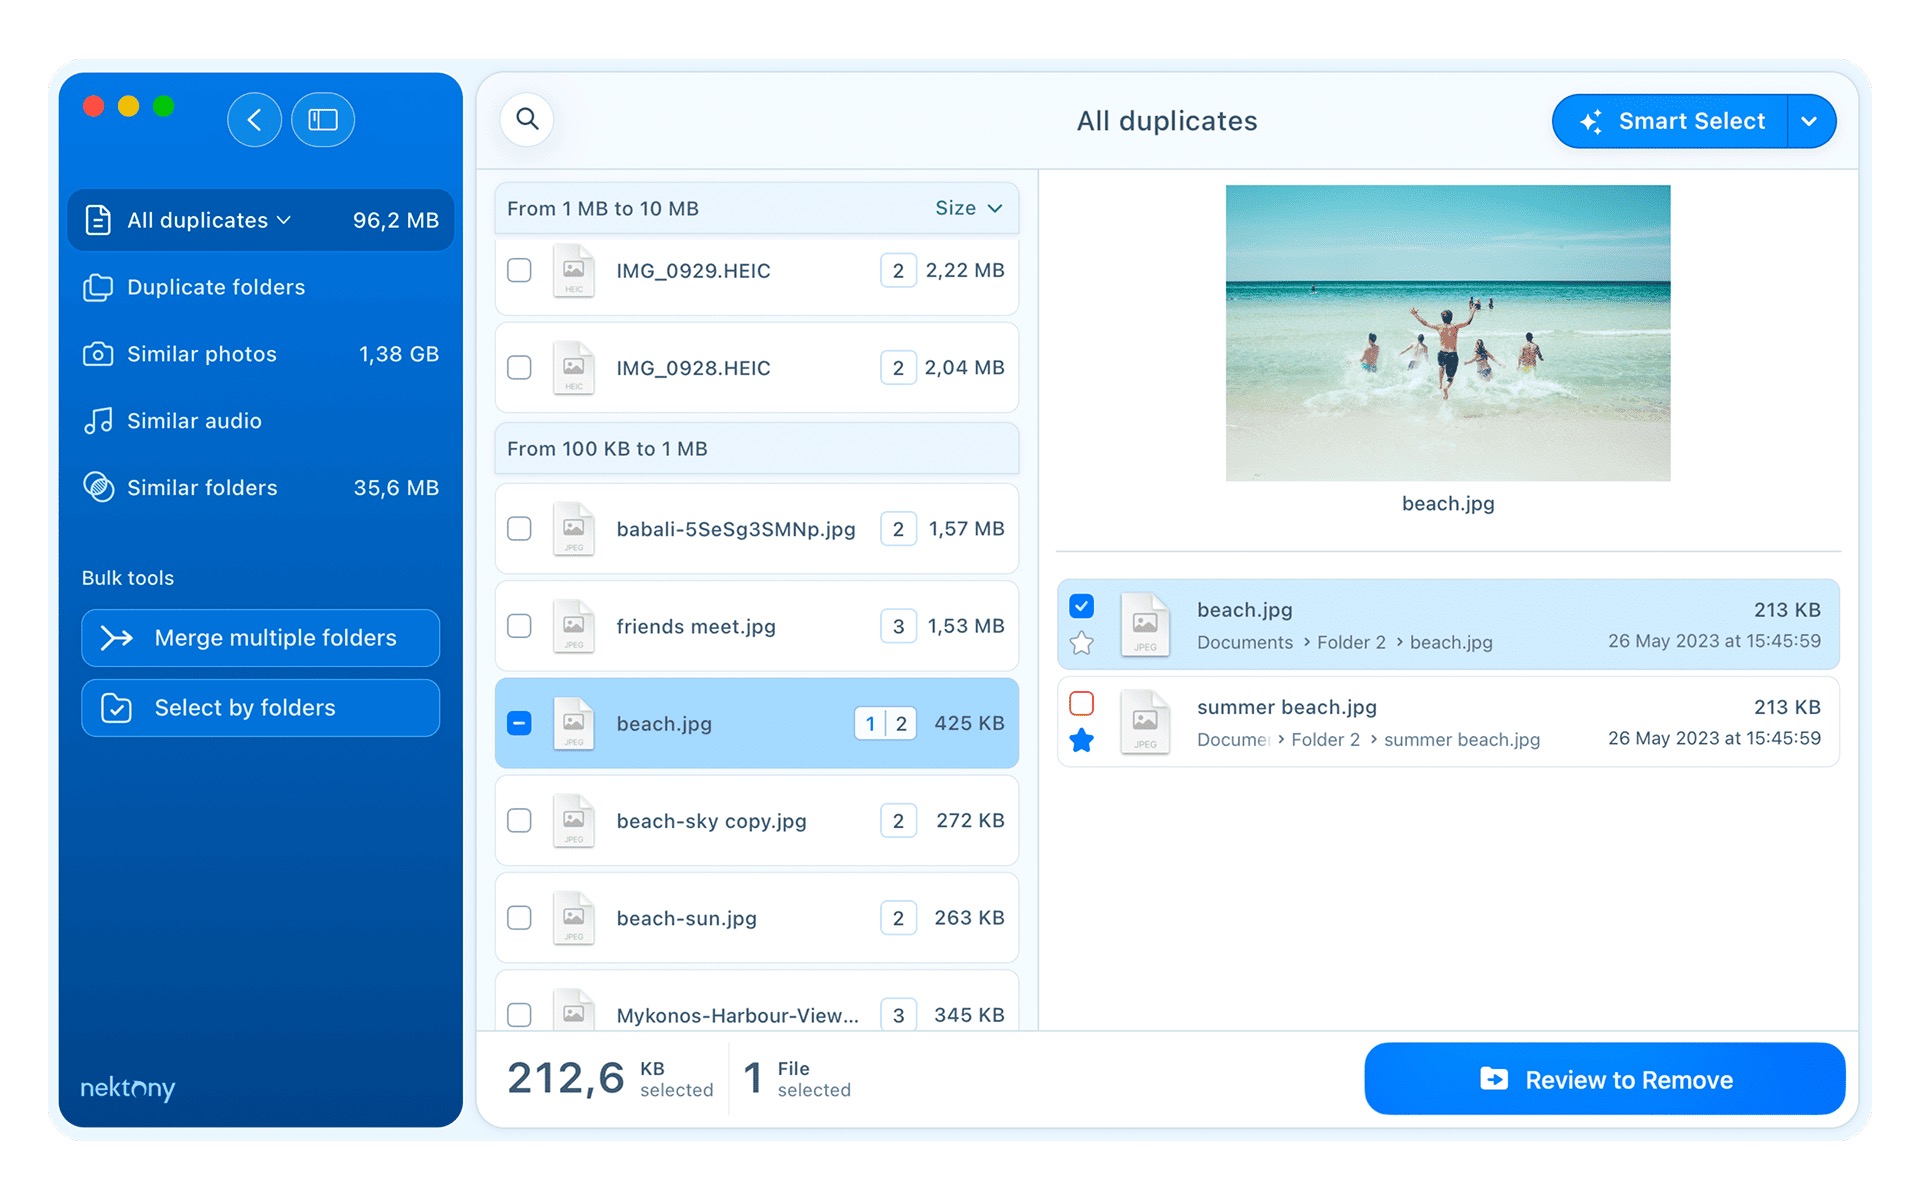Click the Duplicate folders icon
1920x1200 pixels.
[x=98, y=287]
